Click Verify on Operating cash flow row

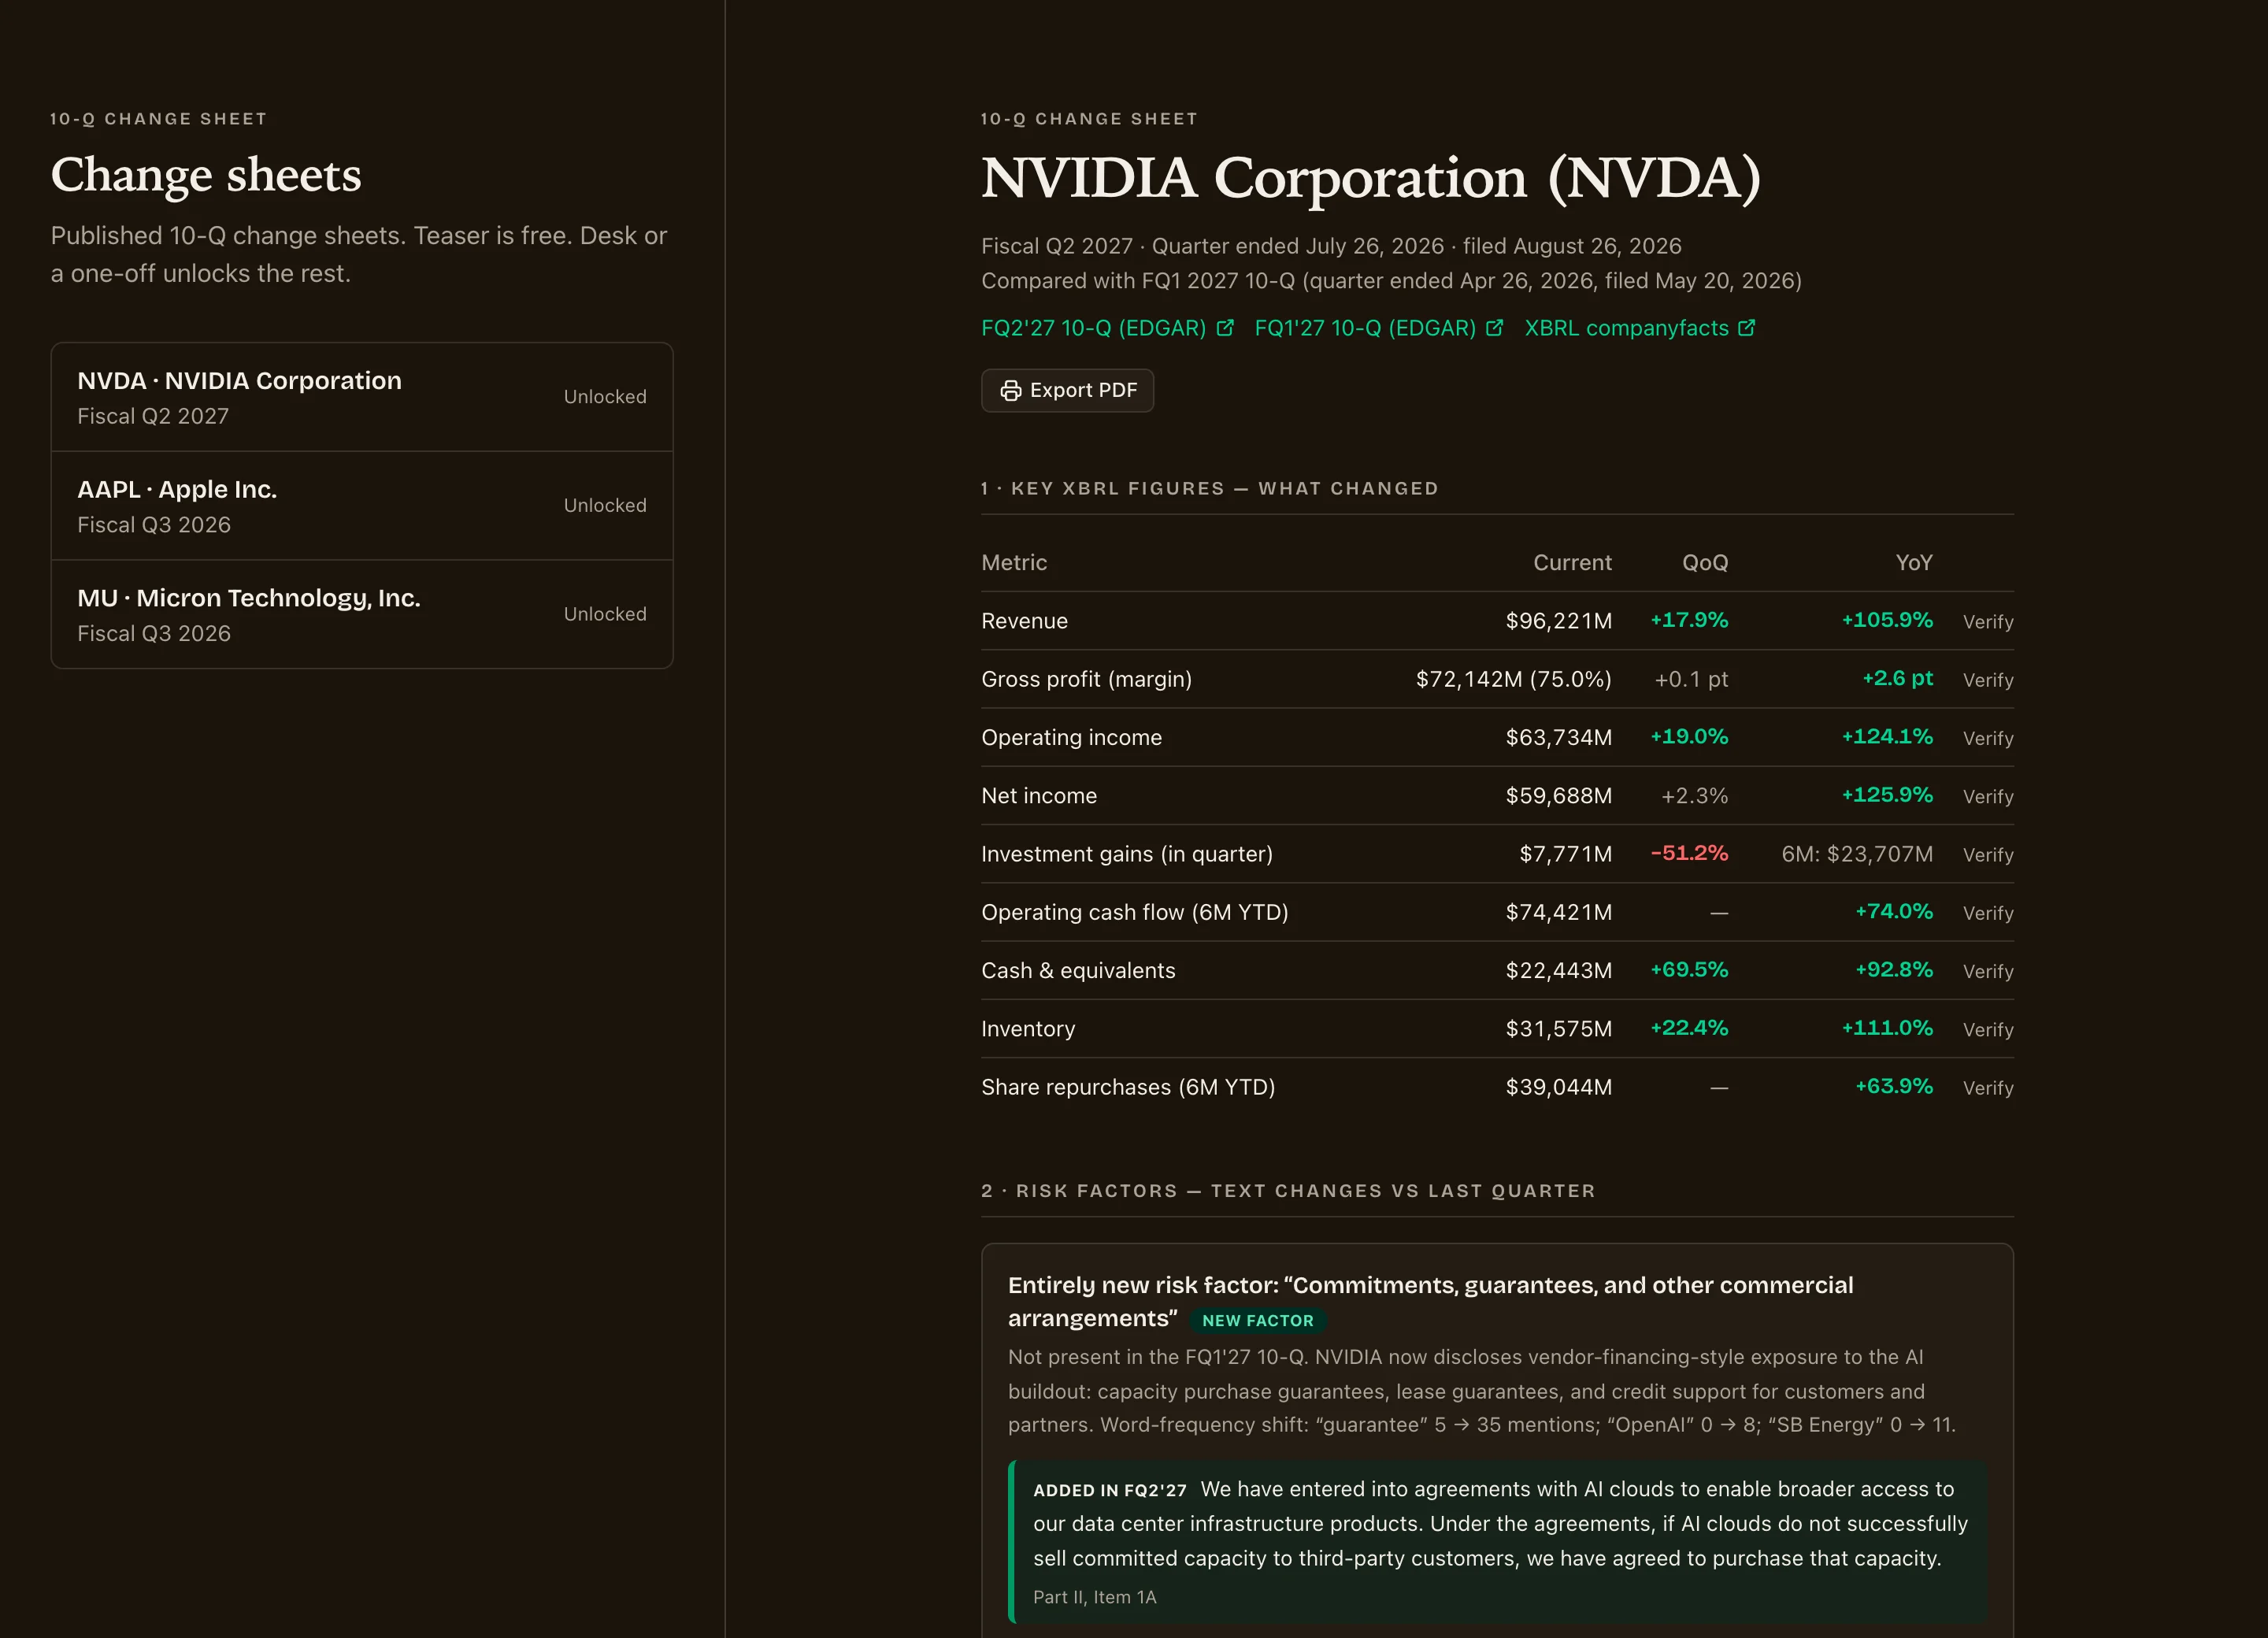pyautogui.click(x=1988, y=913)
